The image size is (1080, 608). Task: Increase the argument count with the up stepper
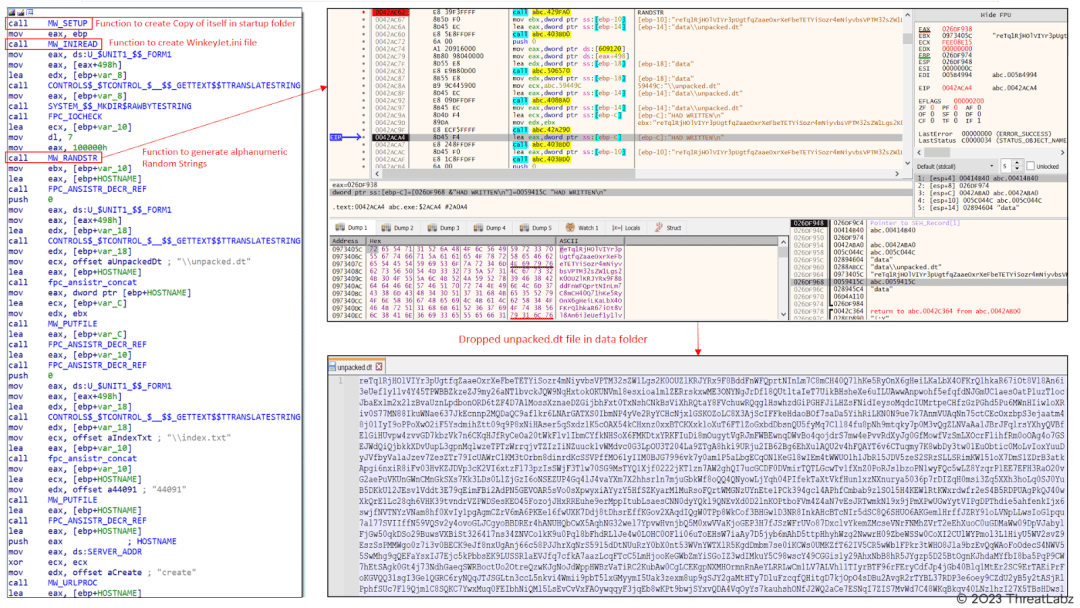[1017, 162]
